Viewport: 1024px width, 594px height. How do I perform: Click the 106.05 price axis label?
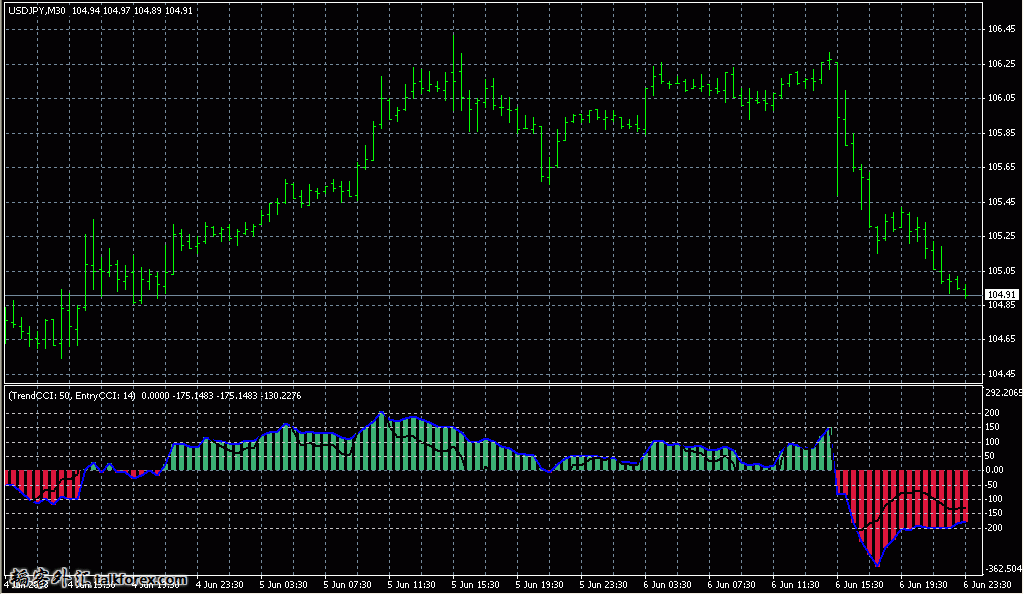1002,98
